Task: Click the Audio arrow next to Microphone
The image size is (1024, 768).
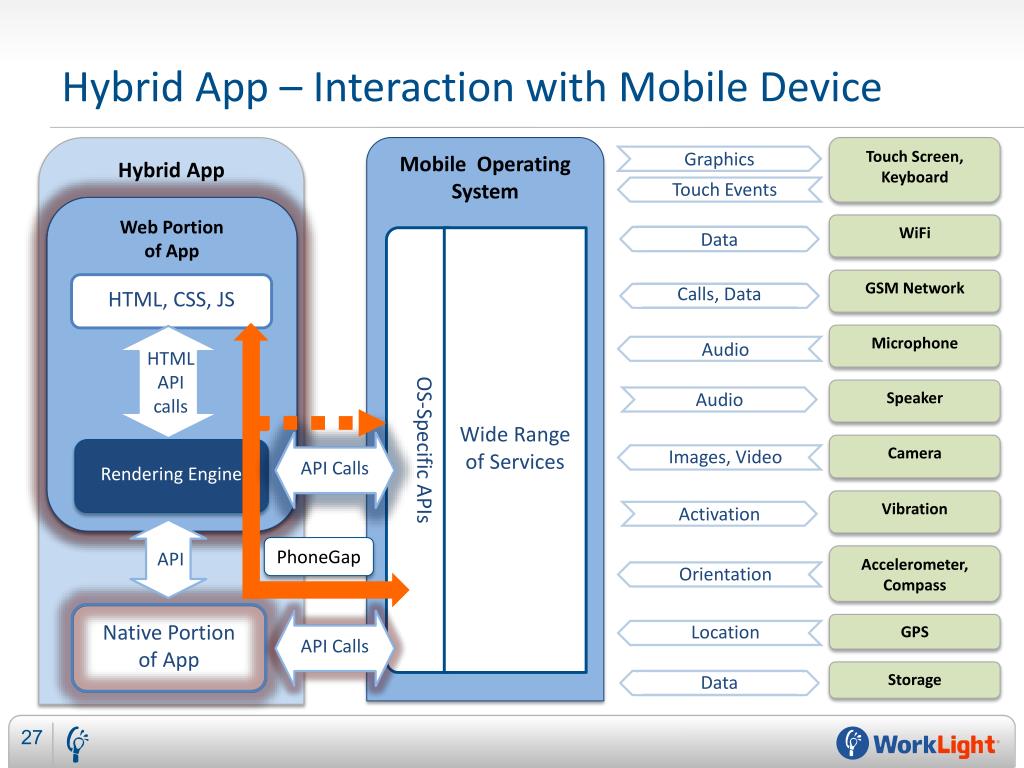Action: 719,349
